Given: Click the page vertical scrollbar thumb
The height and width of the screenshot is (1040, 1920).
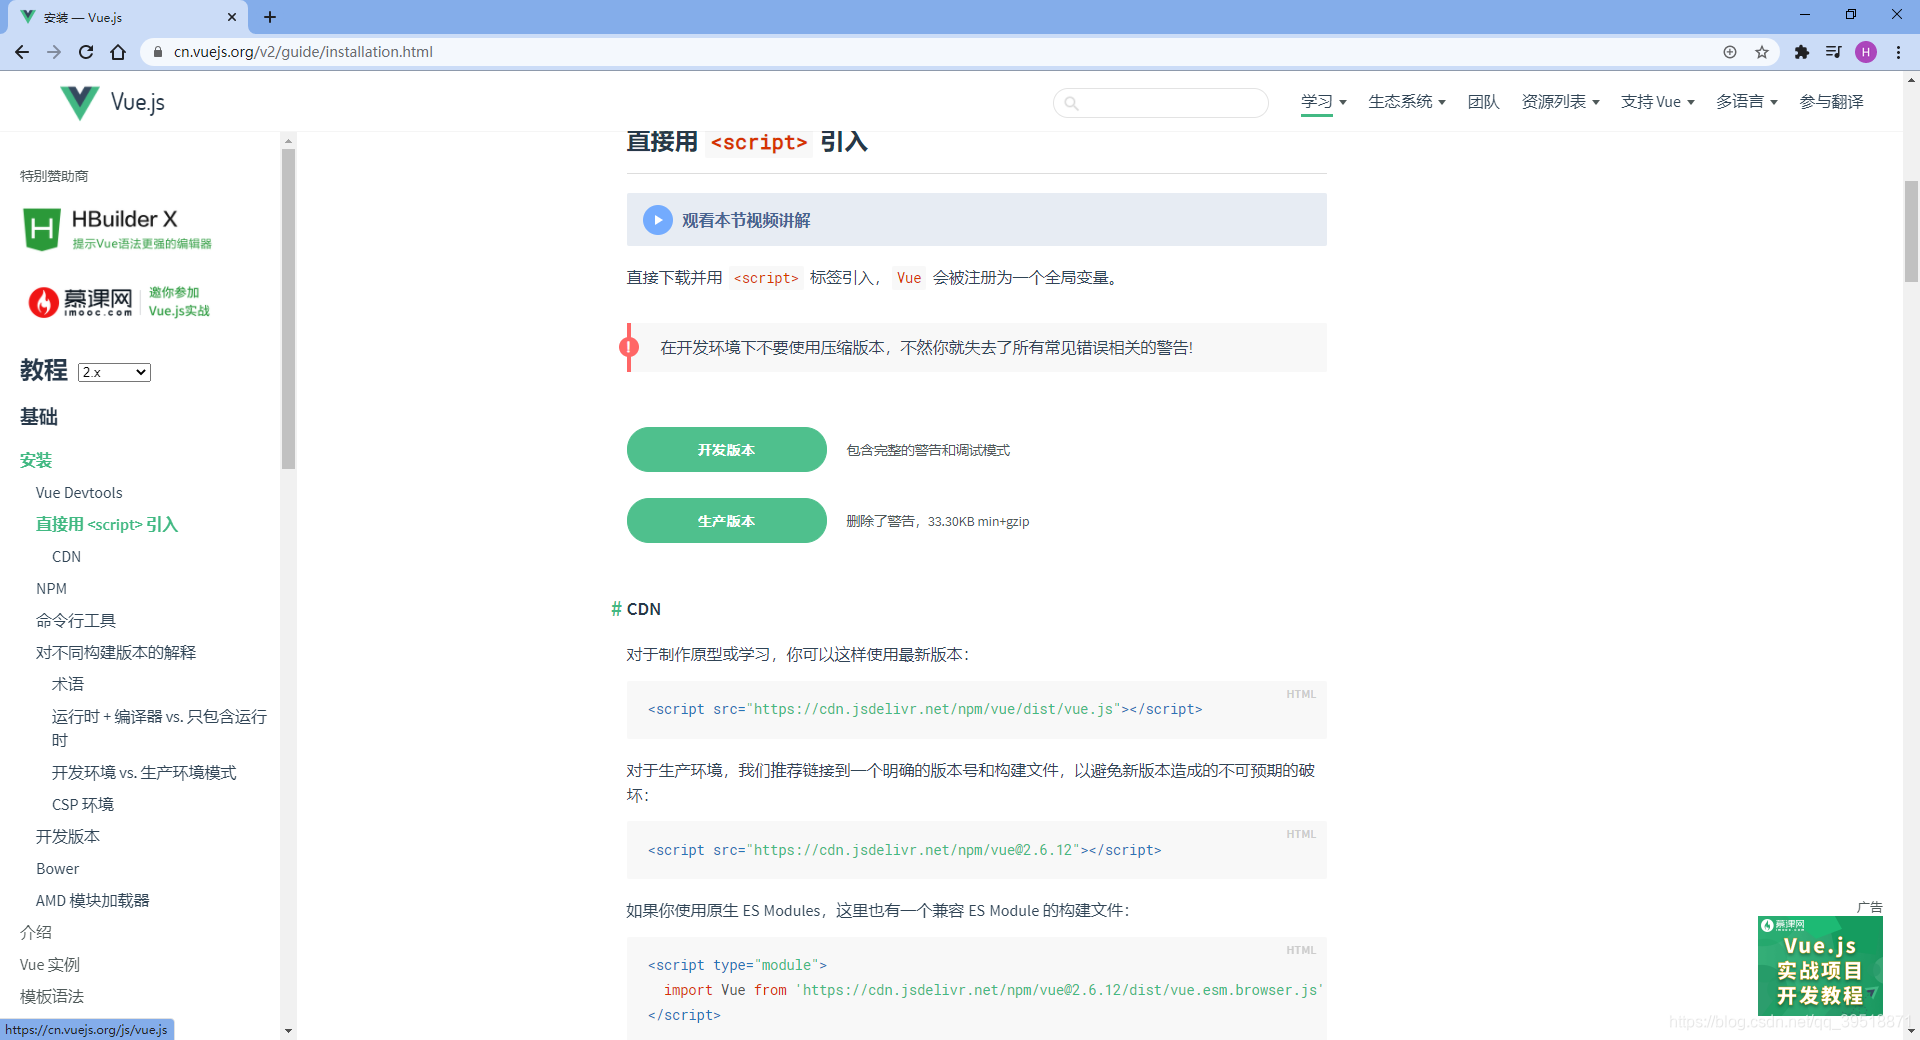Looking at the screenshot, I should 1911,231.
